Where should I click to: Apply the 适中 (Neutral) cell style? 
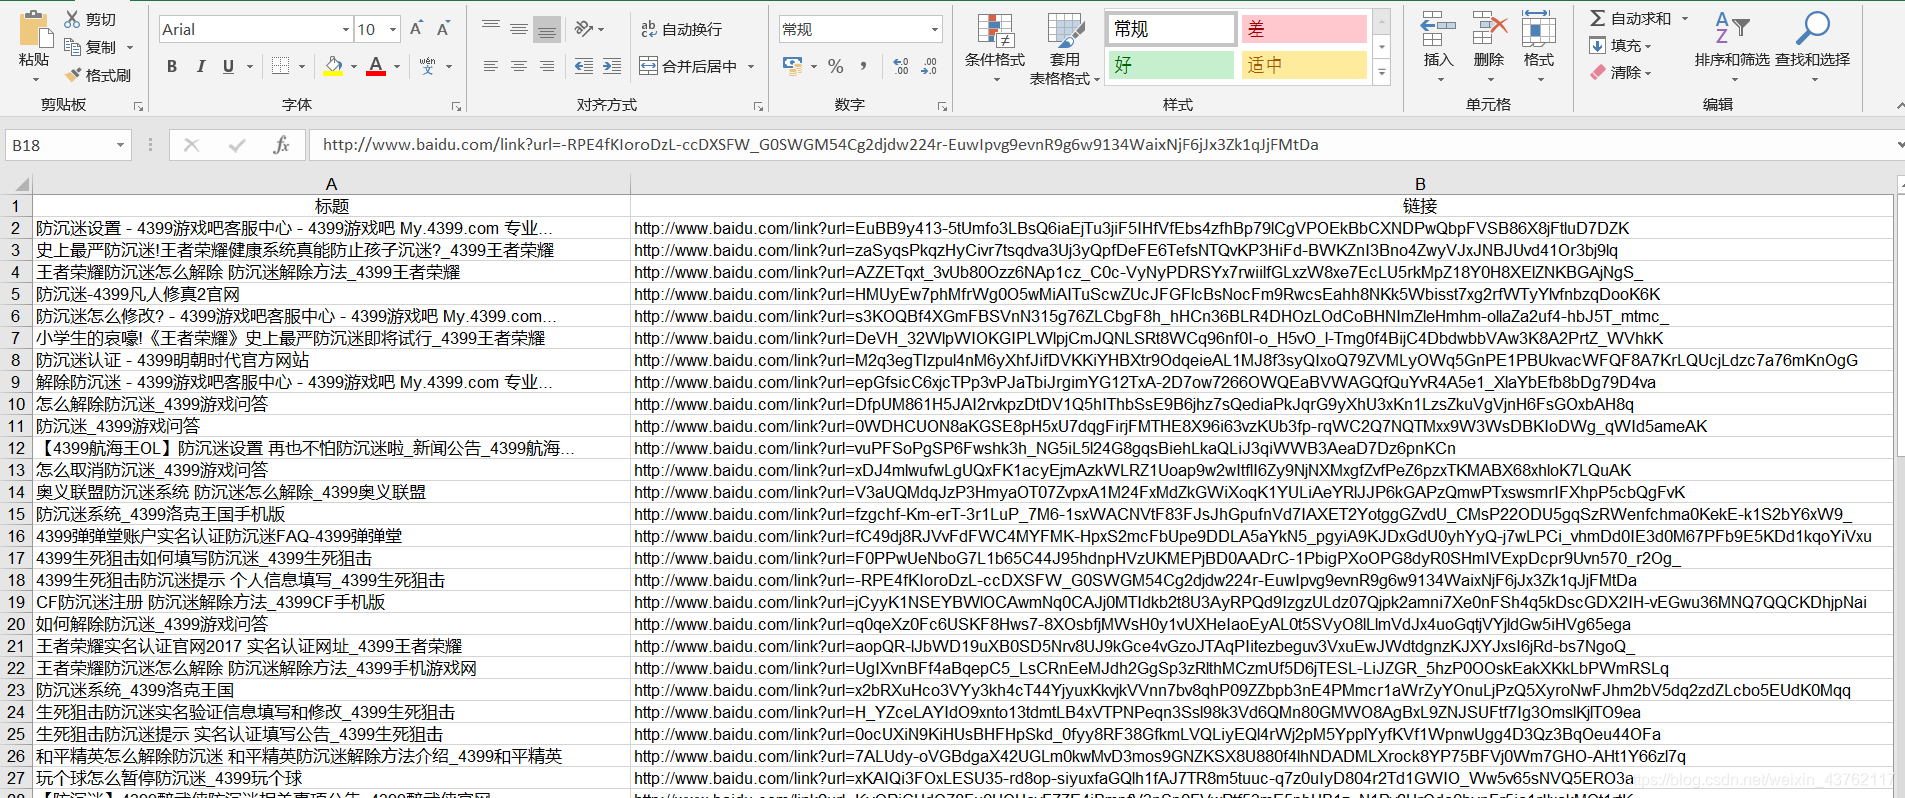click(x=1304, y=65)
